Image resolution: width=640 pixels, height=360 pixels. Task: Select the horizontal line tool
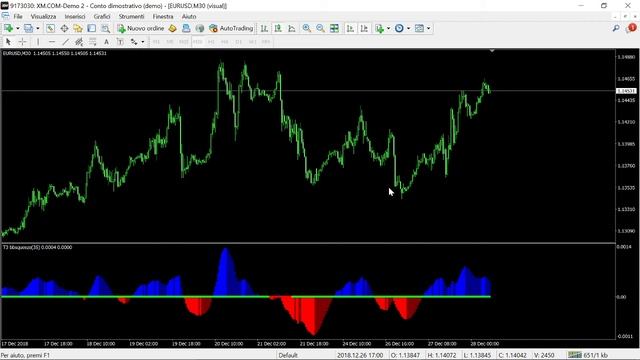click(52, 42)
